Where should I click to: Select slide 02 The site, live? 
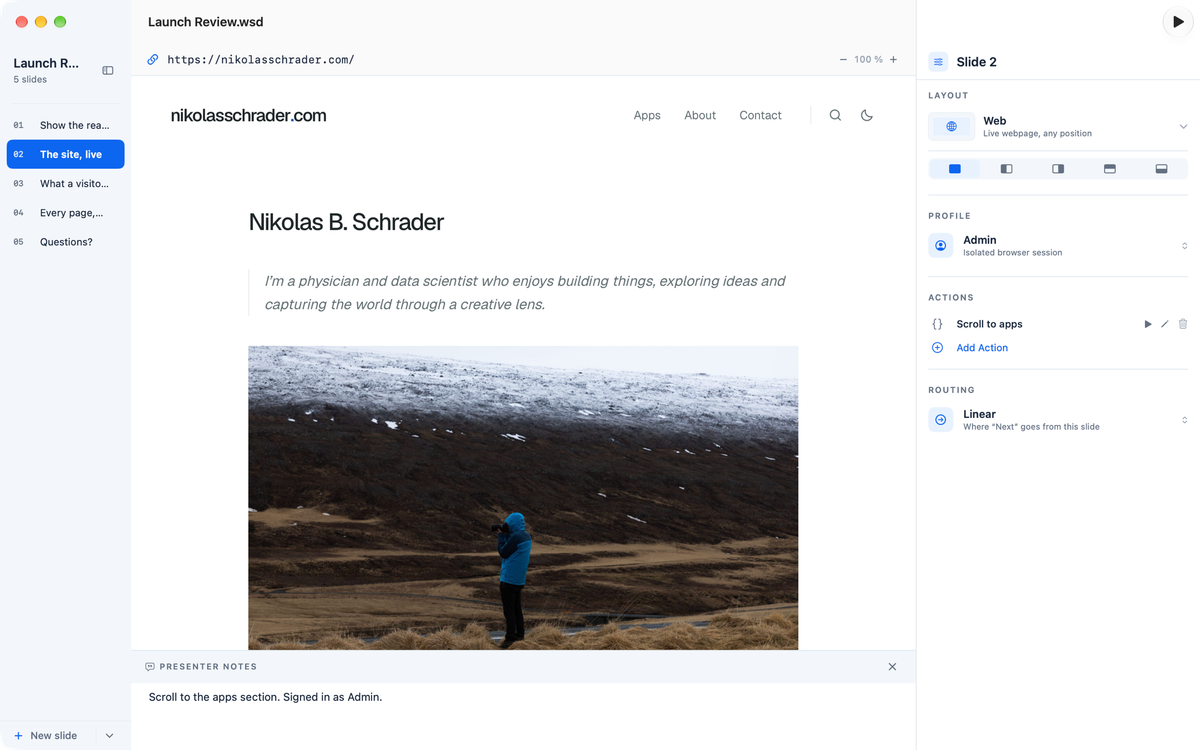65,154
